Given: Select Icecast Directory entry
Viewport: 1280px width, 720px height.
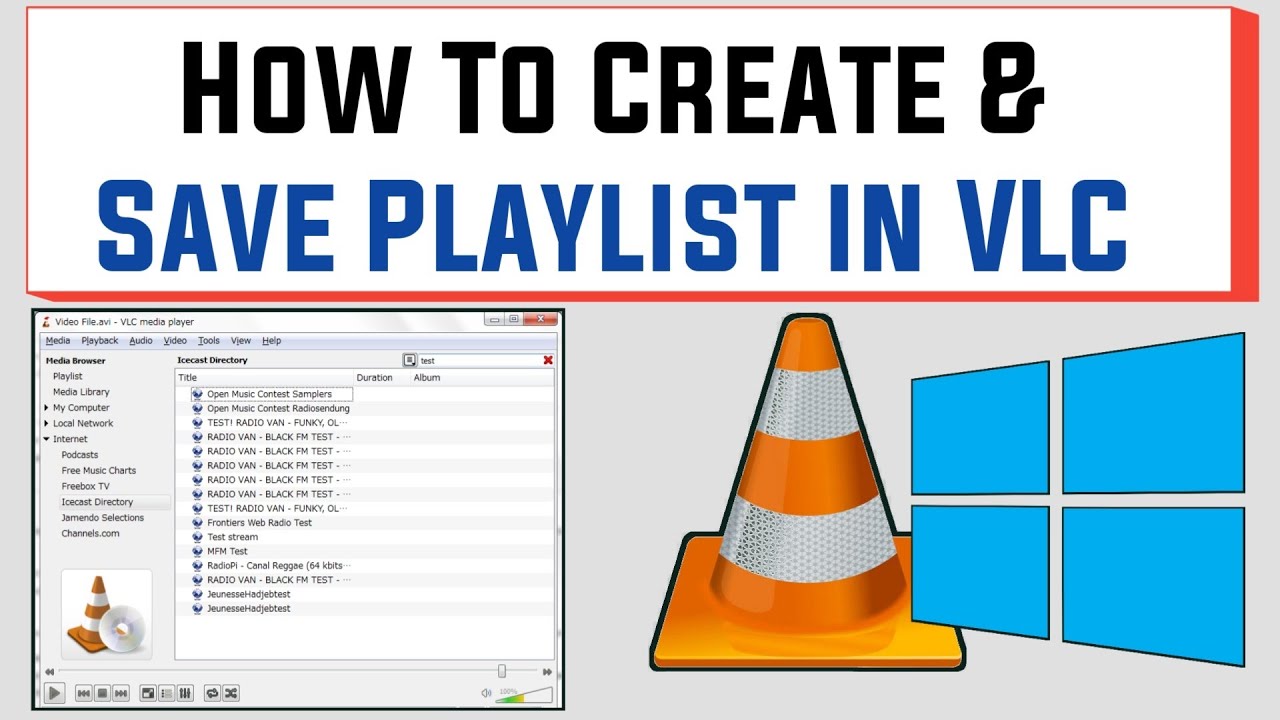Looking at the screenshot, I should [97, 502].
